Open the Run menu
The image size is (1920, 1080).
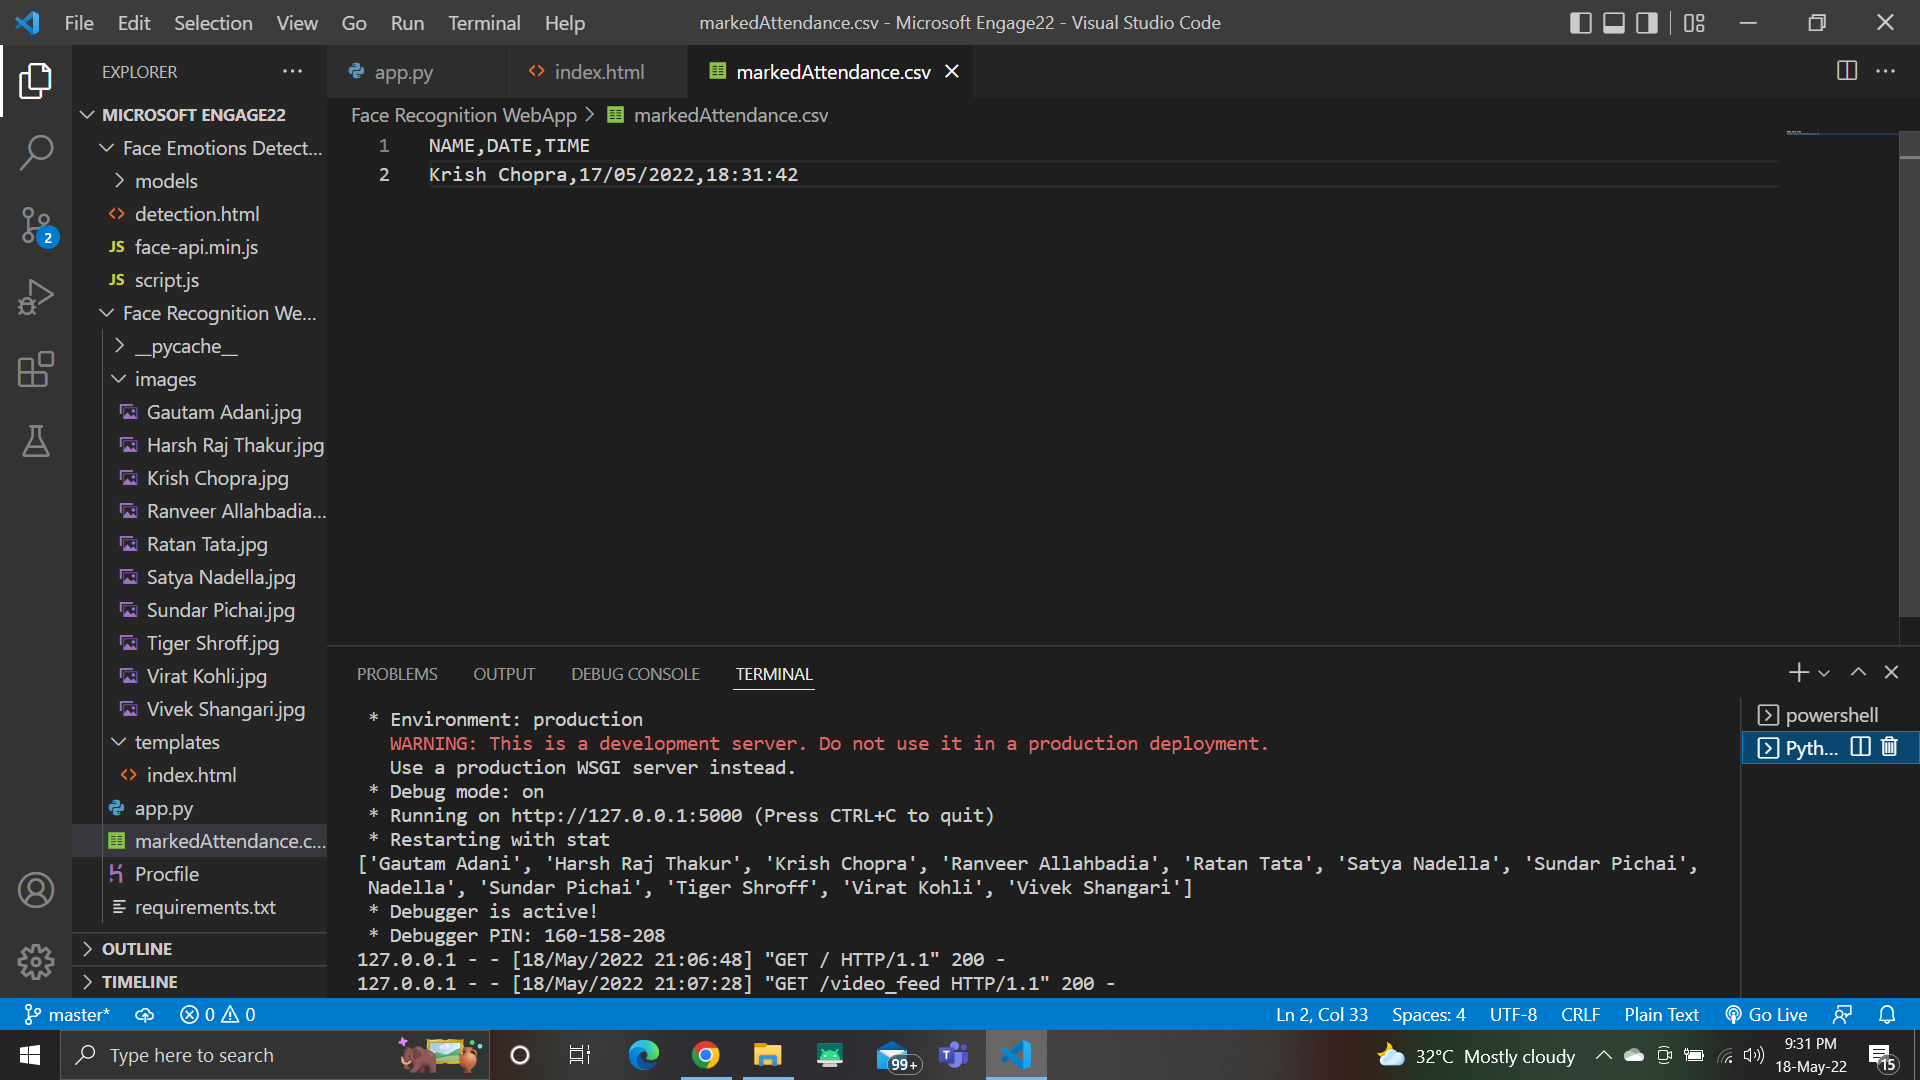point(407,22)
